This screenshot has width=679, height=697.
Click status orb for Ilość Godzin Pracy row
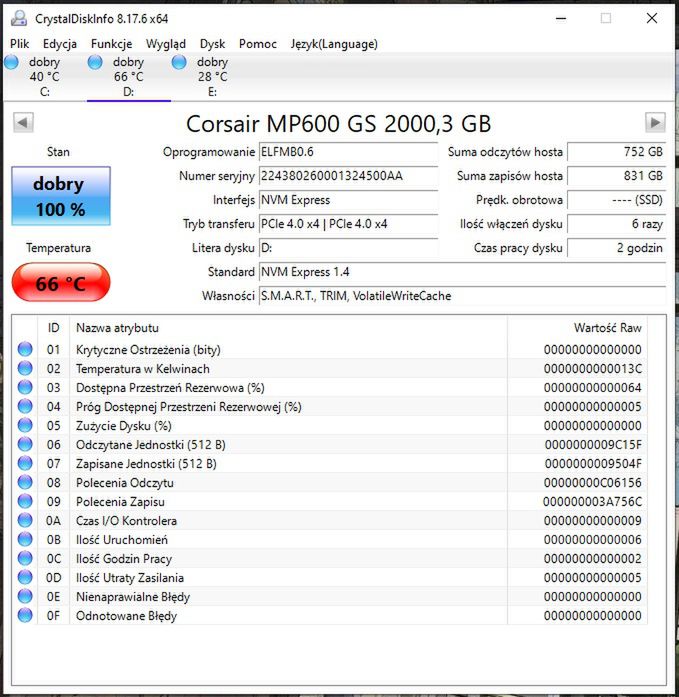click(x=25, y=558)
